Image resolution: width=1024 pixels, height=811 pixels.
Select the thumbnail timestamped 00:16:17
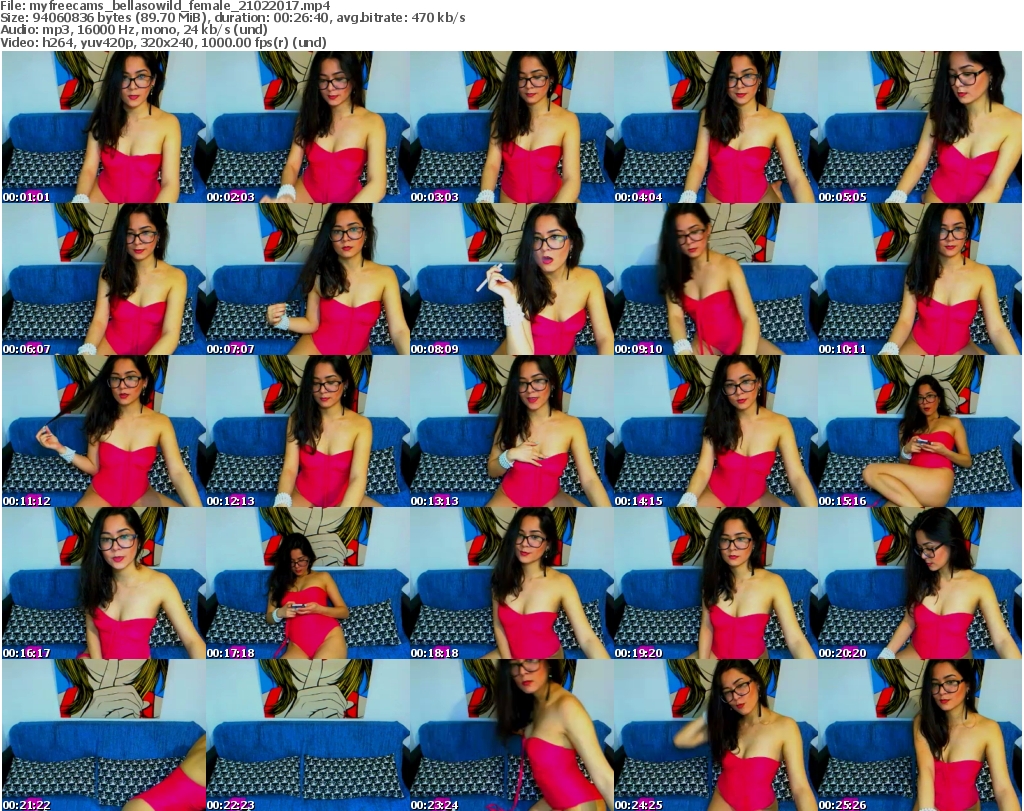pyautogui.click(x=104, y=583)
